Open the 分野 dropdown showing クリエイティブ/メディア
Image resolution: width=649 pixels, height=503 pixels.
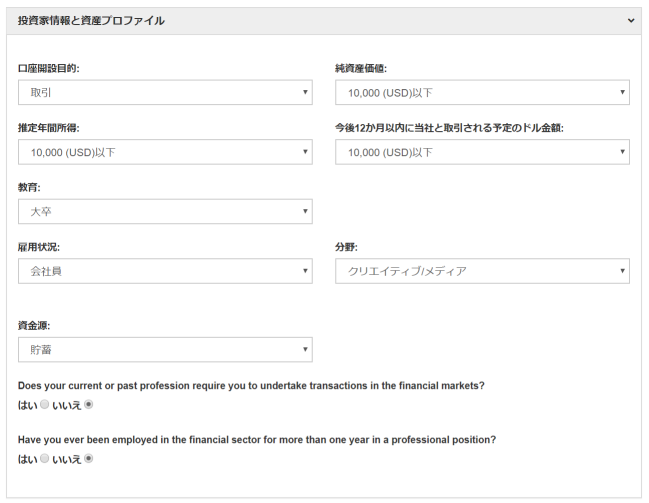(482, 271)
